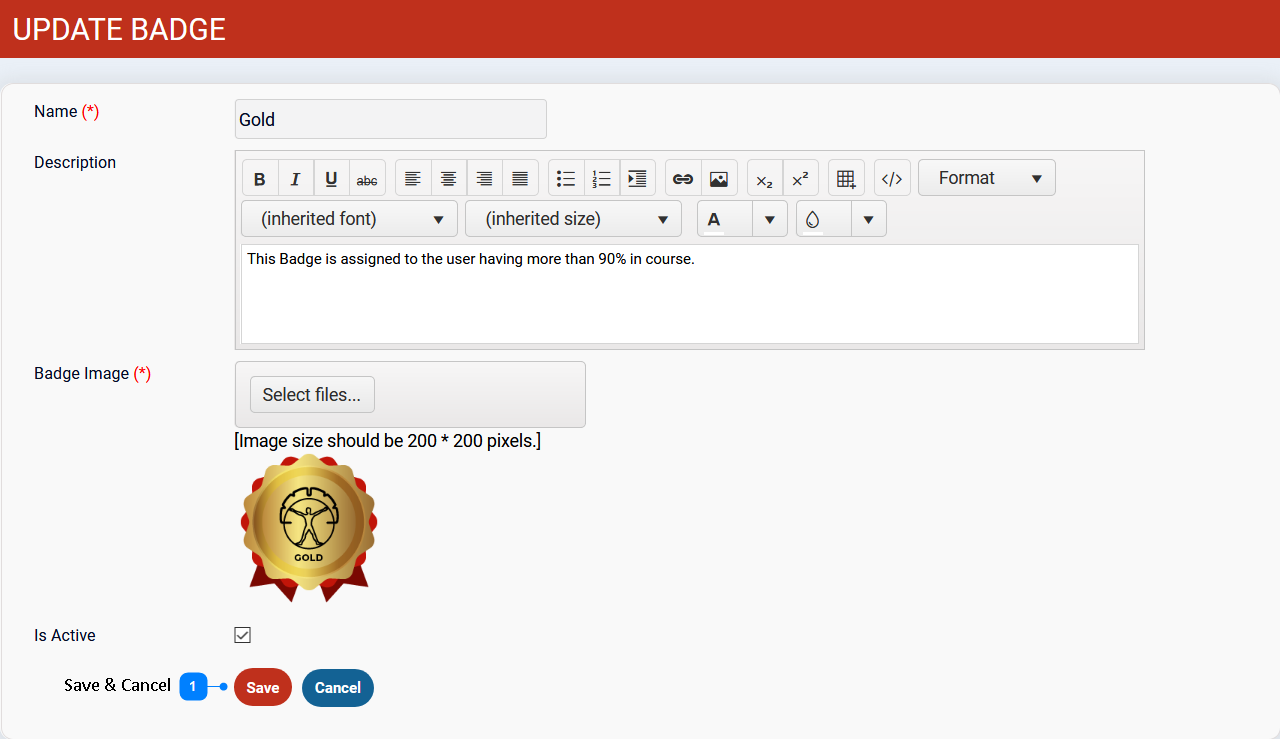The width and height of the screenshot is (1280, 739).
Task: Open the Create table tool
Action: pyautogui.click(x=846, y=179)
